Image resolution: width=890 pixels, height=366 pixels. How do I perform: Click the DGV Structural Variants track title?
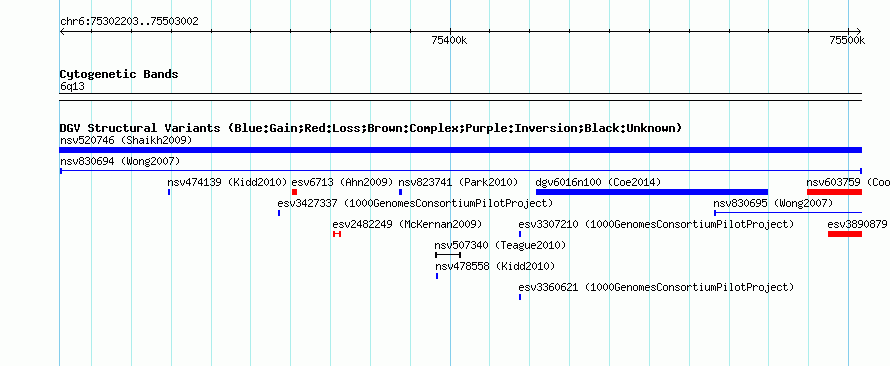[x=371, y=128]
